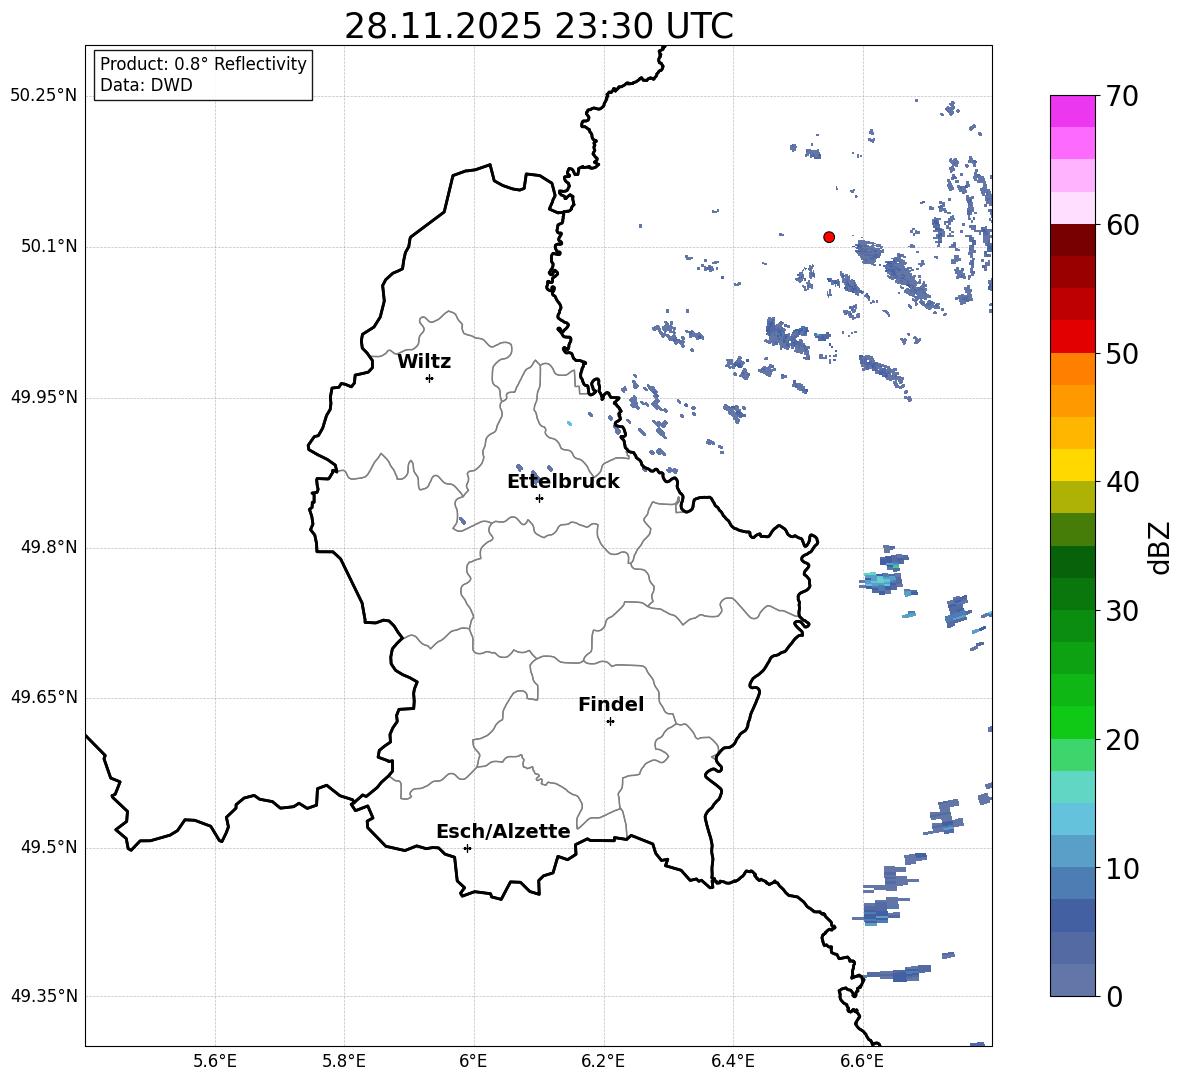Click the 50.1°N latitude label
This screenshot has width=1184, height=1081.
49,246
